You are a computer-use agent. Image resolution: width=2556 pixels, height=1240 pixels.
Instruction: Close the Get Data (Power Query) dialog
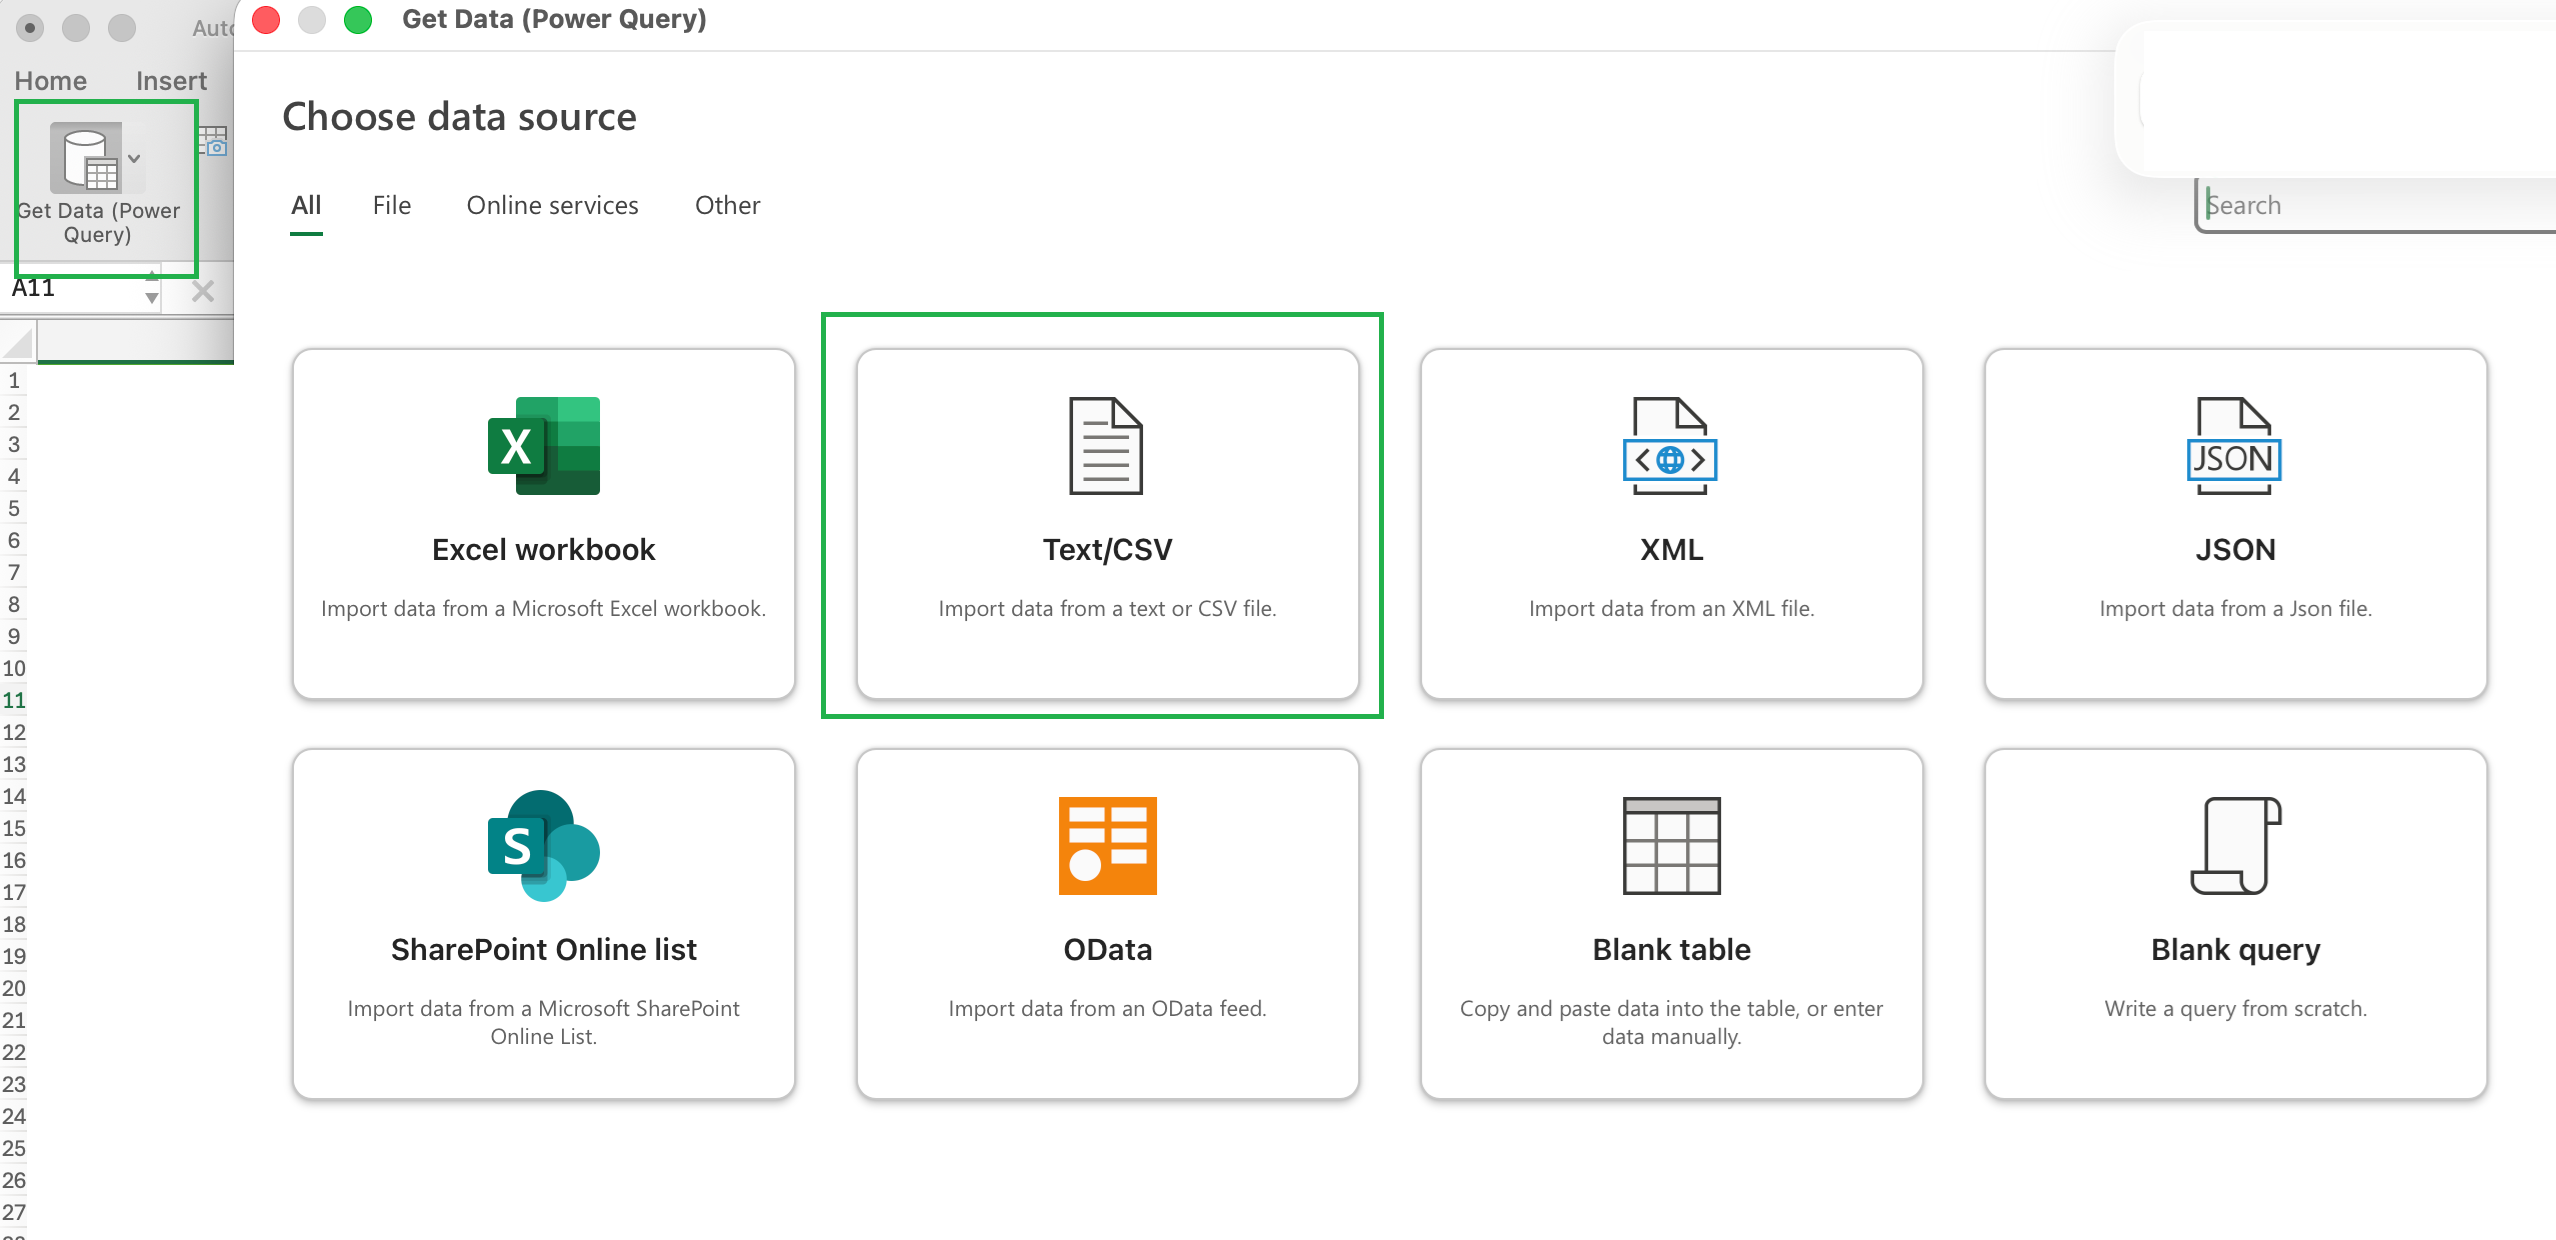pos(266,20)
